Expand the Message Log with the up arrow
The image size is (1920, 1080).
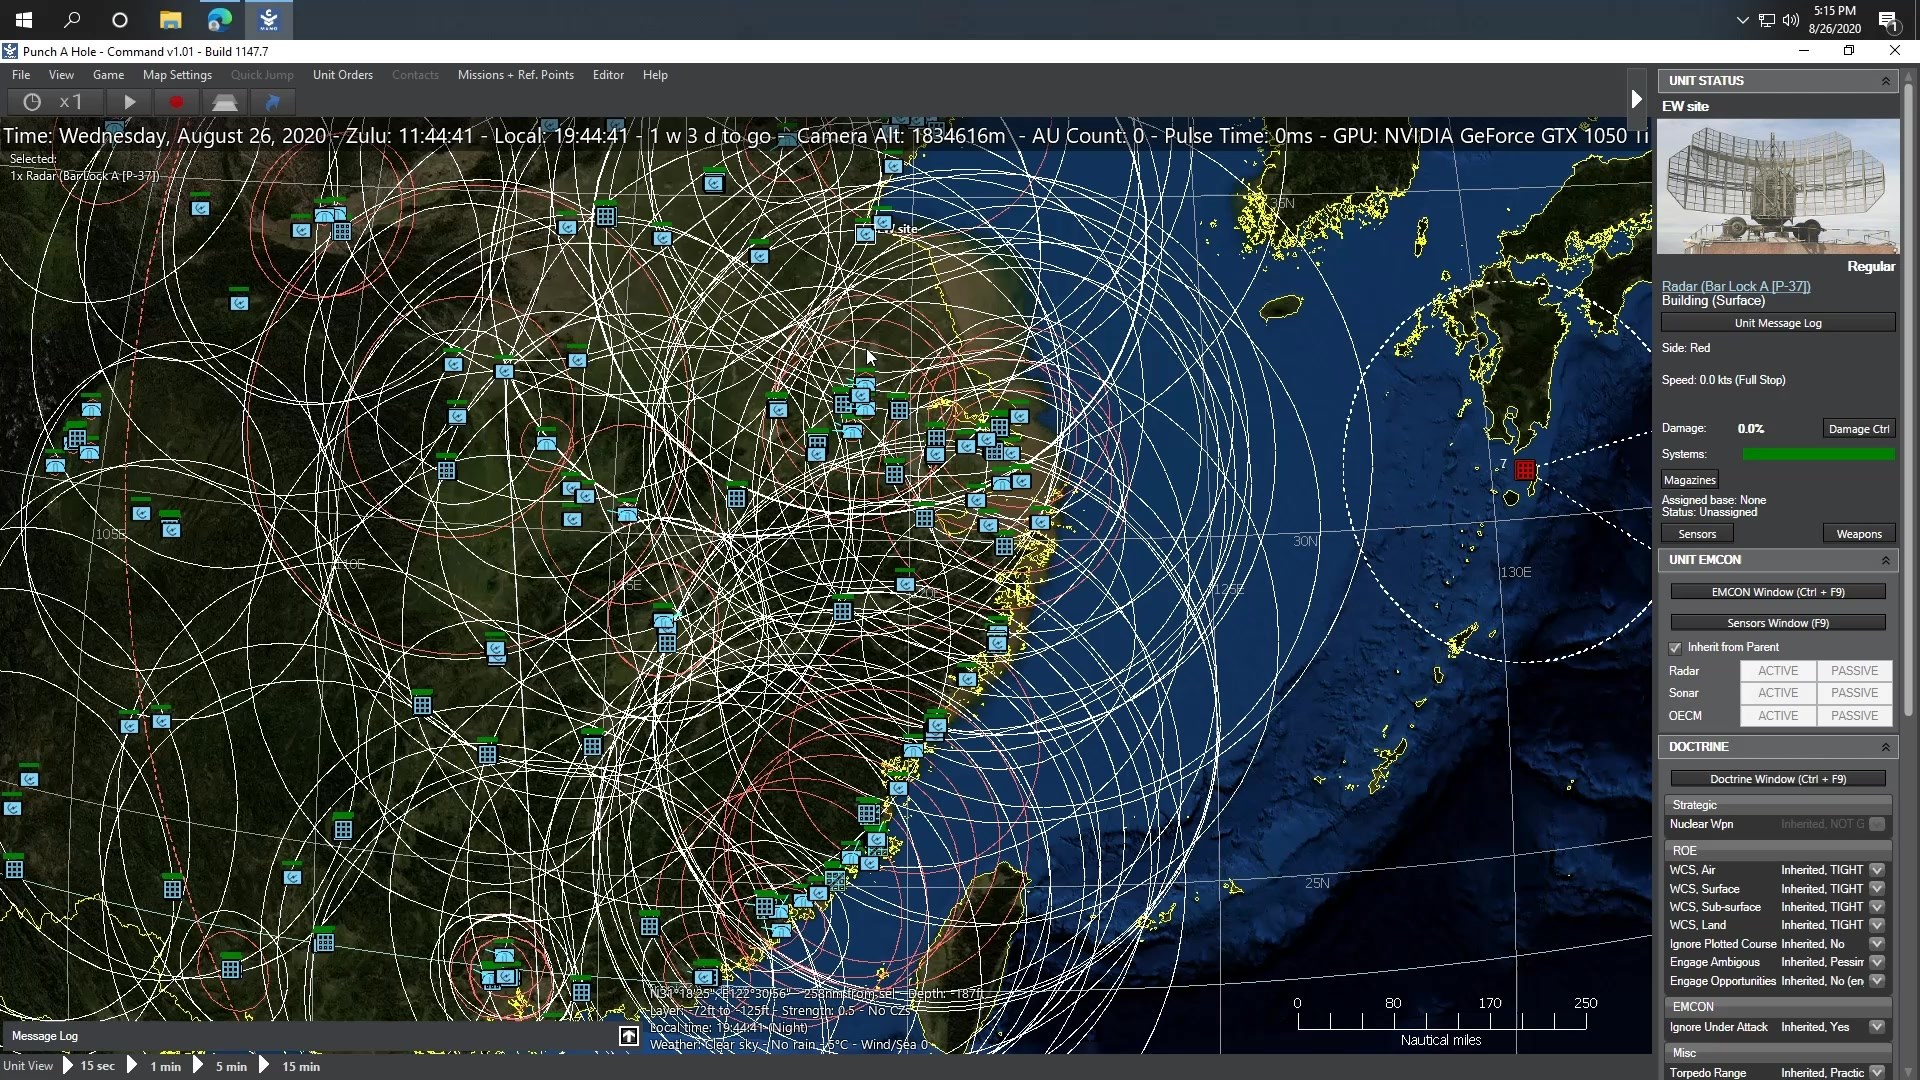coord(628,1036)
